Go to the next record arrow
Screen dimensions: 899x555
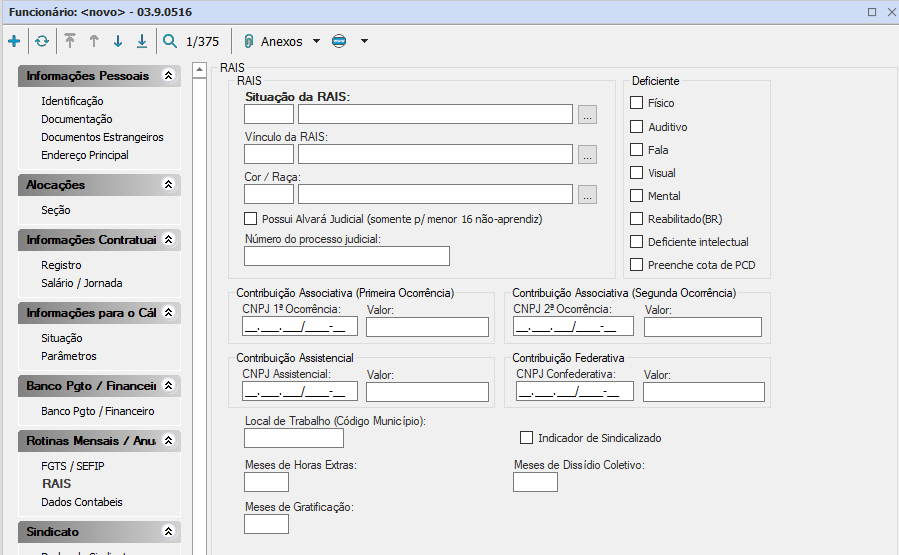tap(118, 42)
